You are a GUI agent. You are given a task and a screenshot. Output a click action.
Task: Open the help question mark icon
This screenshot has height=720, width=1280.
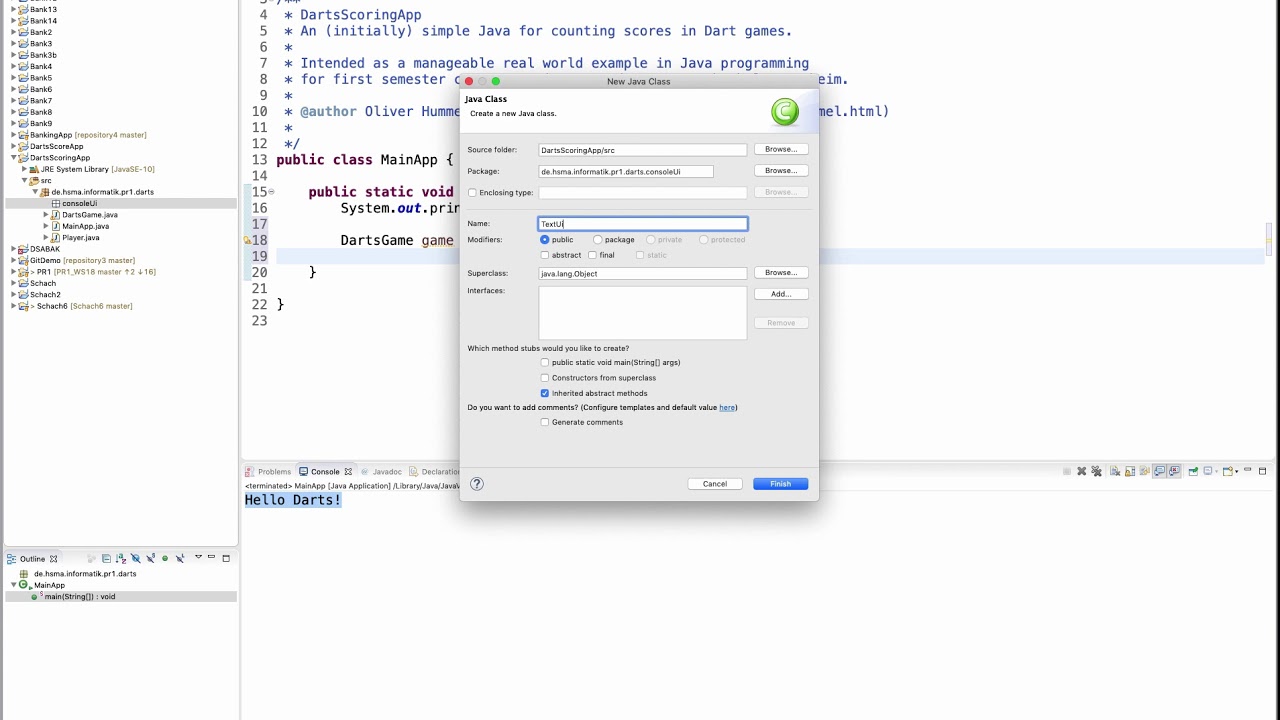pos(477,484)
